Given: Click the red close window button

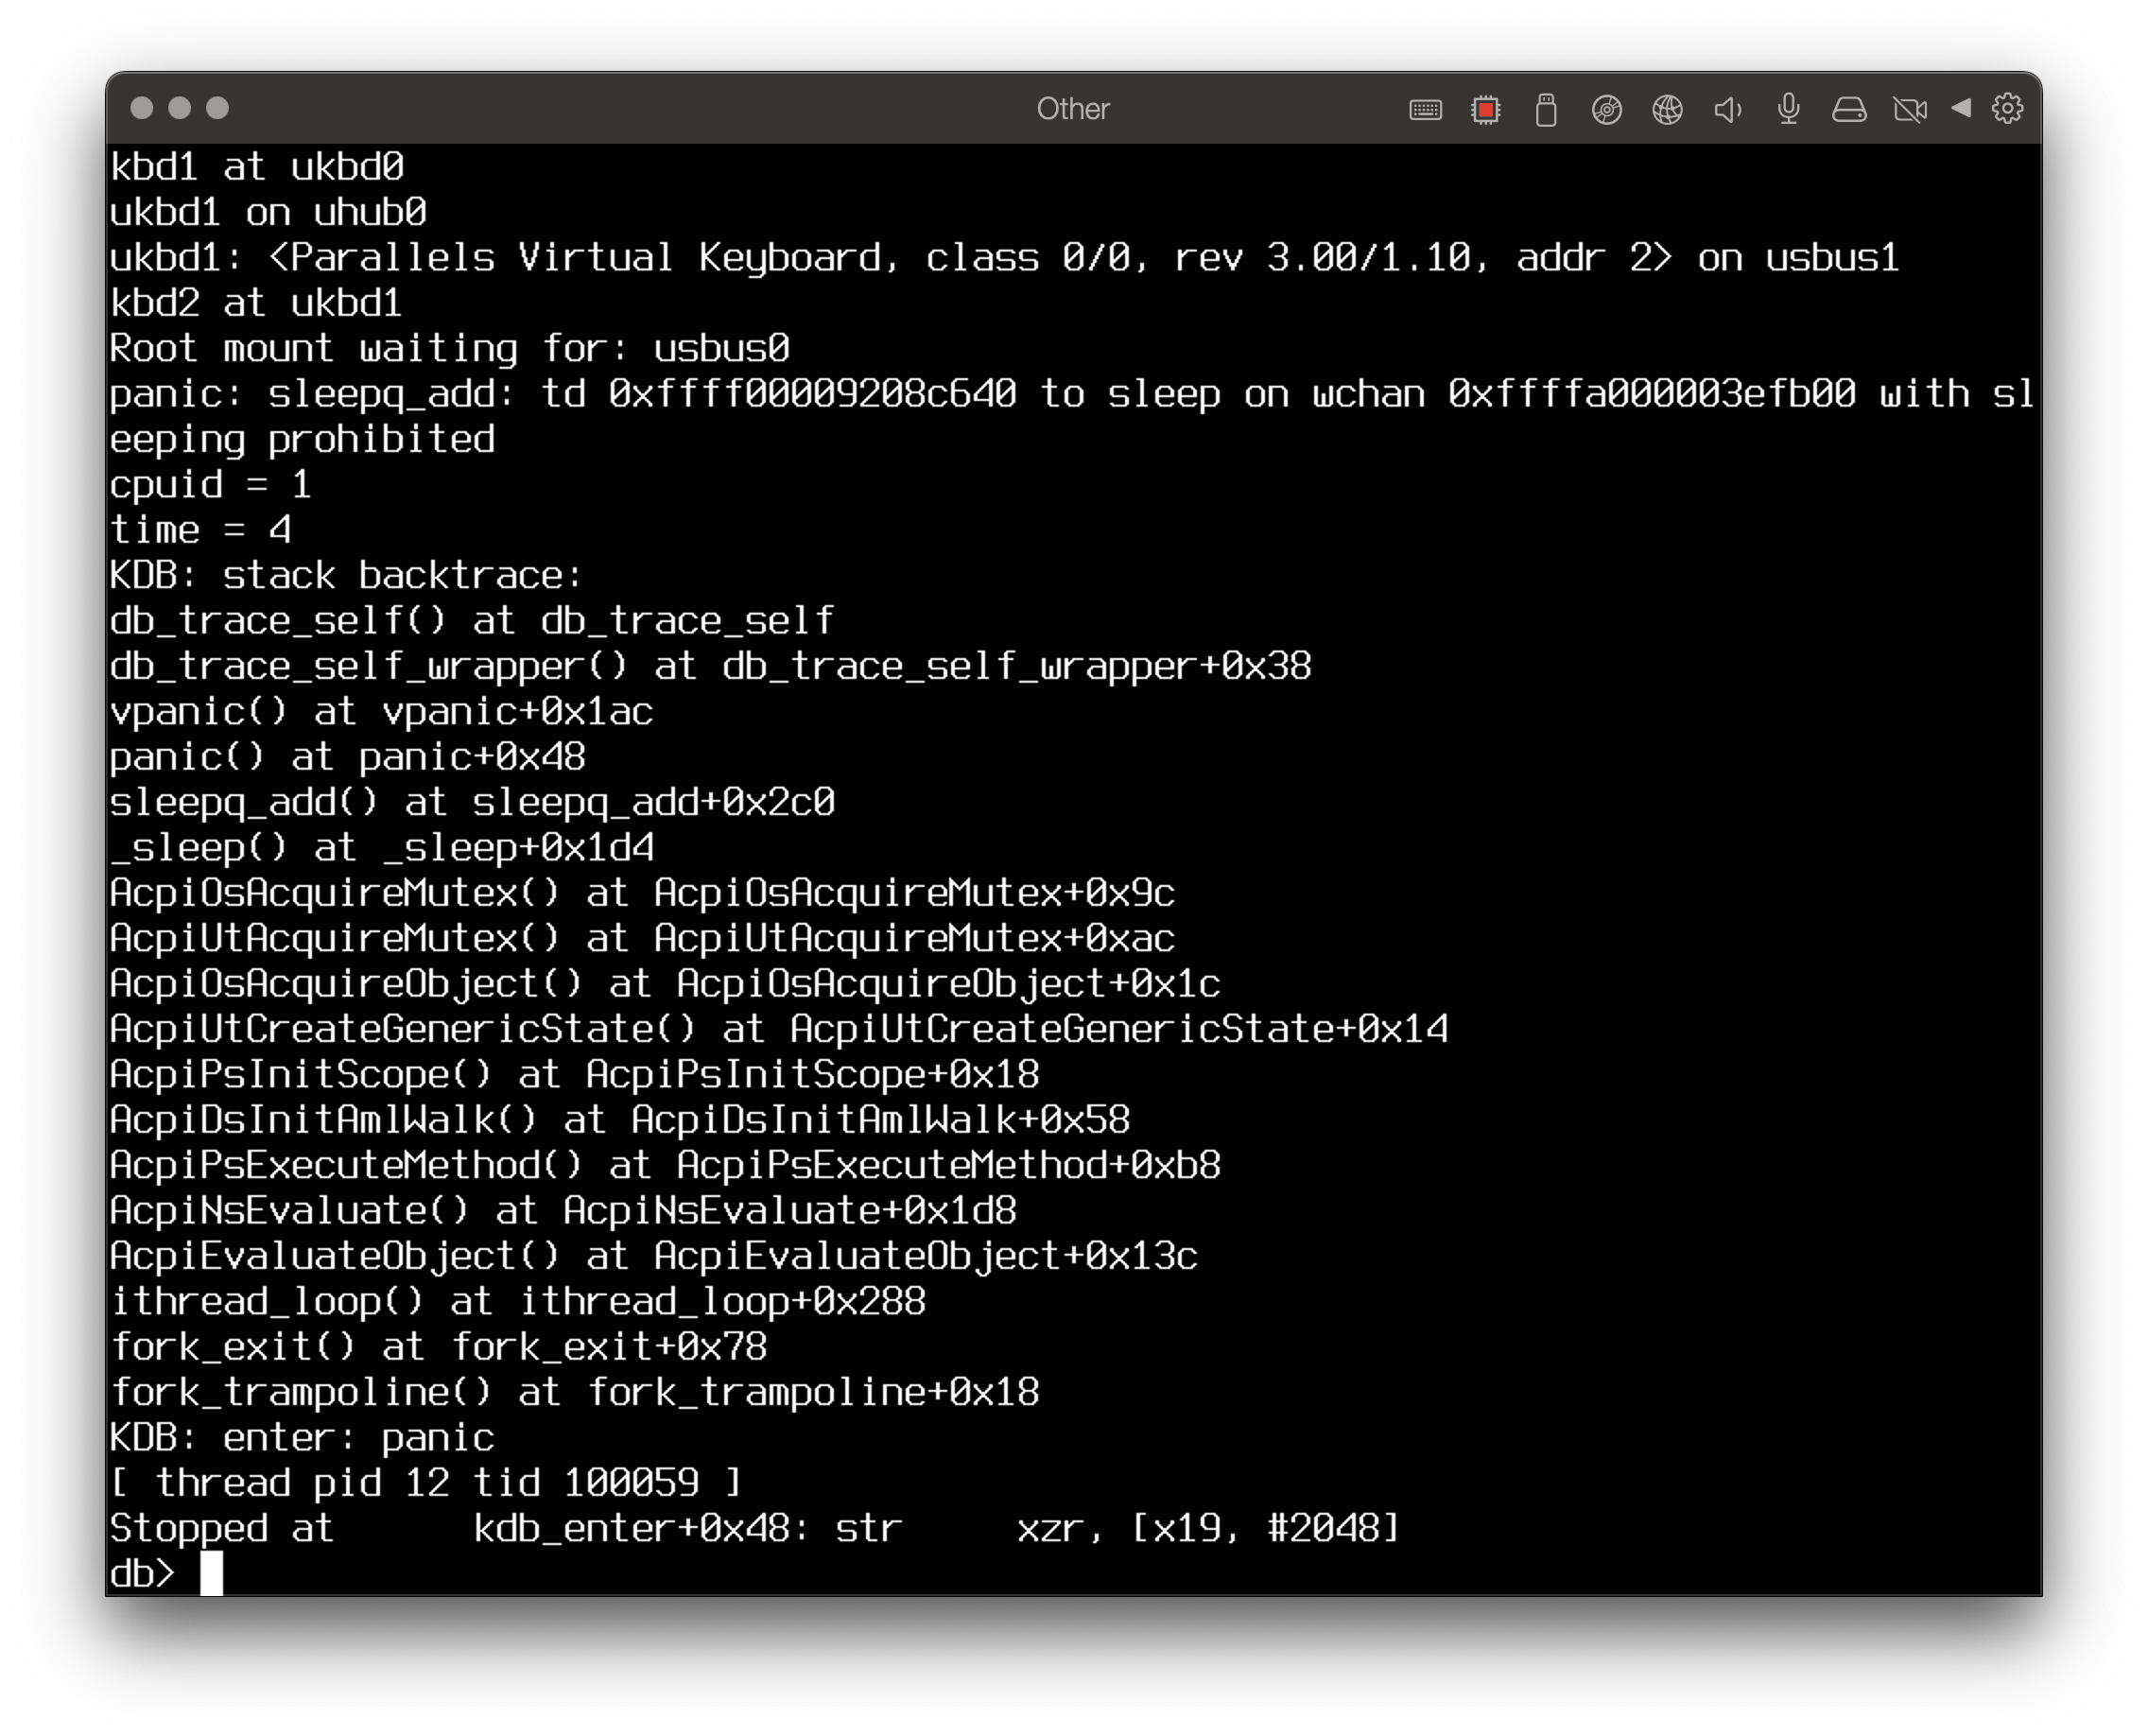Looking at the screenshot, I should tap(142, 108).
